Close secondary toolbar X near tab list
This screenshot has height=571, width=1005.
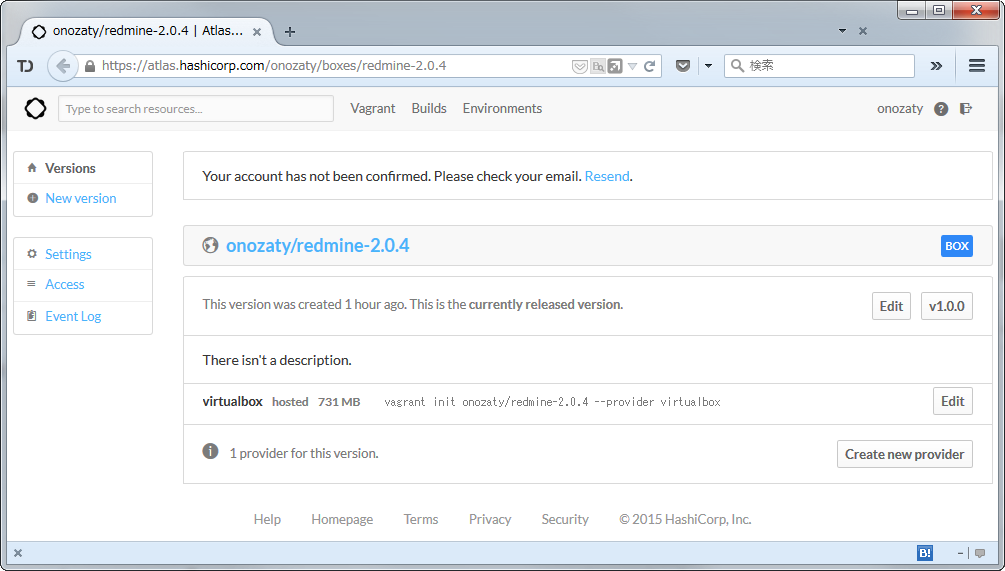click(x=863, y=31)
